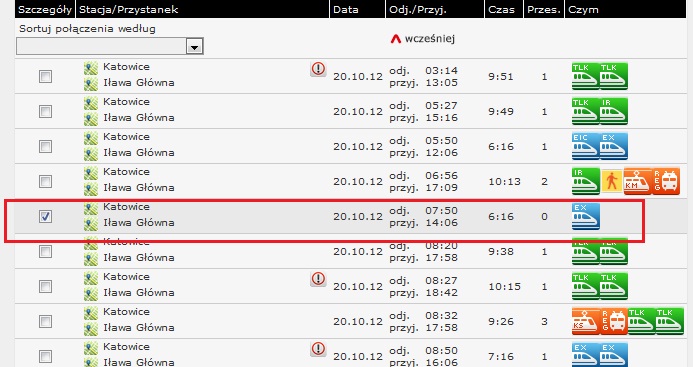
Task: Click the REG train icon in 08:32 row
Action: coord(614,321)
